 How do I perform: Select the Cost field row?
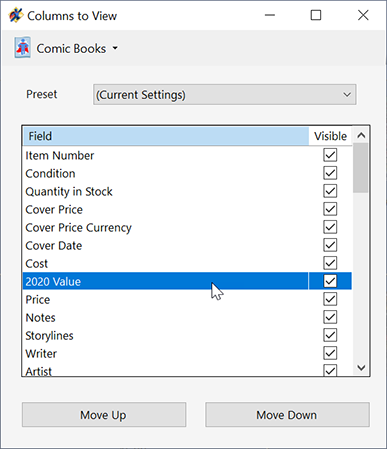point(187,263)
